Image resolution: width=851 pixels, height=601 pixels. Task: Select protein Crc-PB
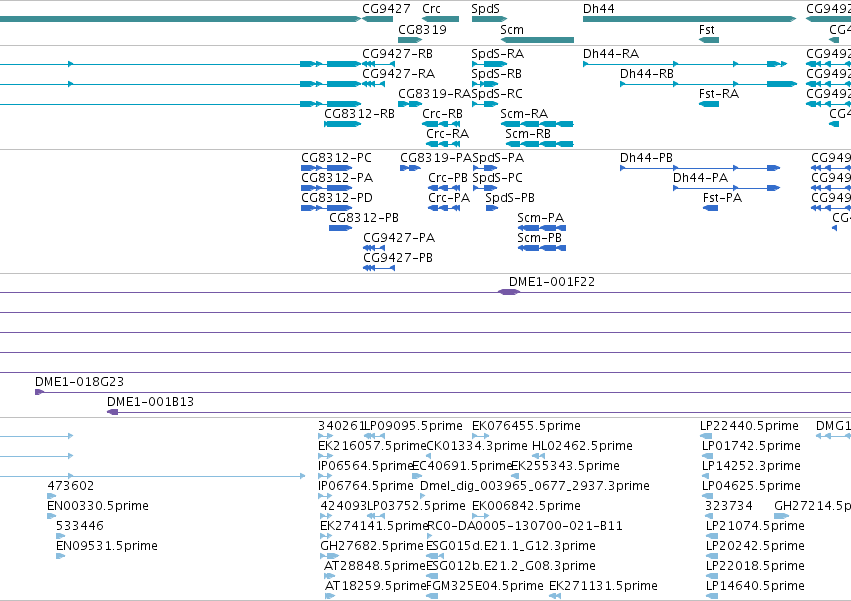tap(444, 188)
